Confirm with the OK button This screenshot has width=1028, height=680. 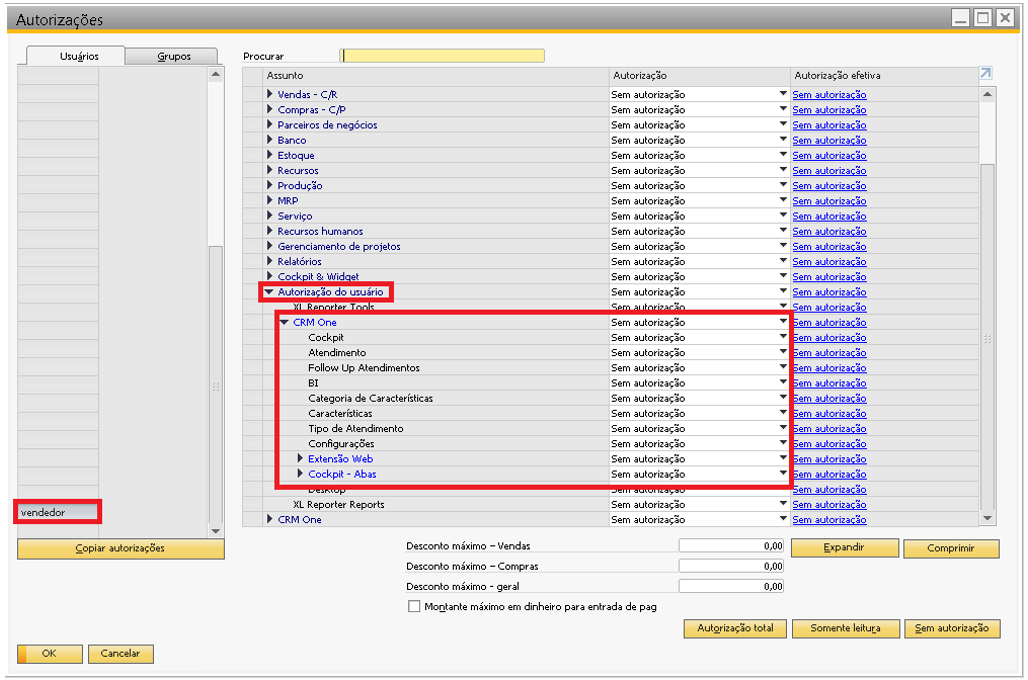click(x=50, y=654)
